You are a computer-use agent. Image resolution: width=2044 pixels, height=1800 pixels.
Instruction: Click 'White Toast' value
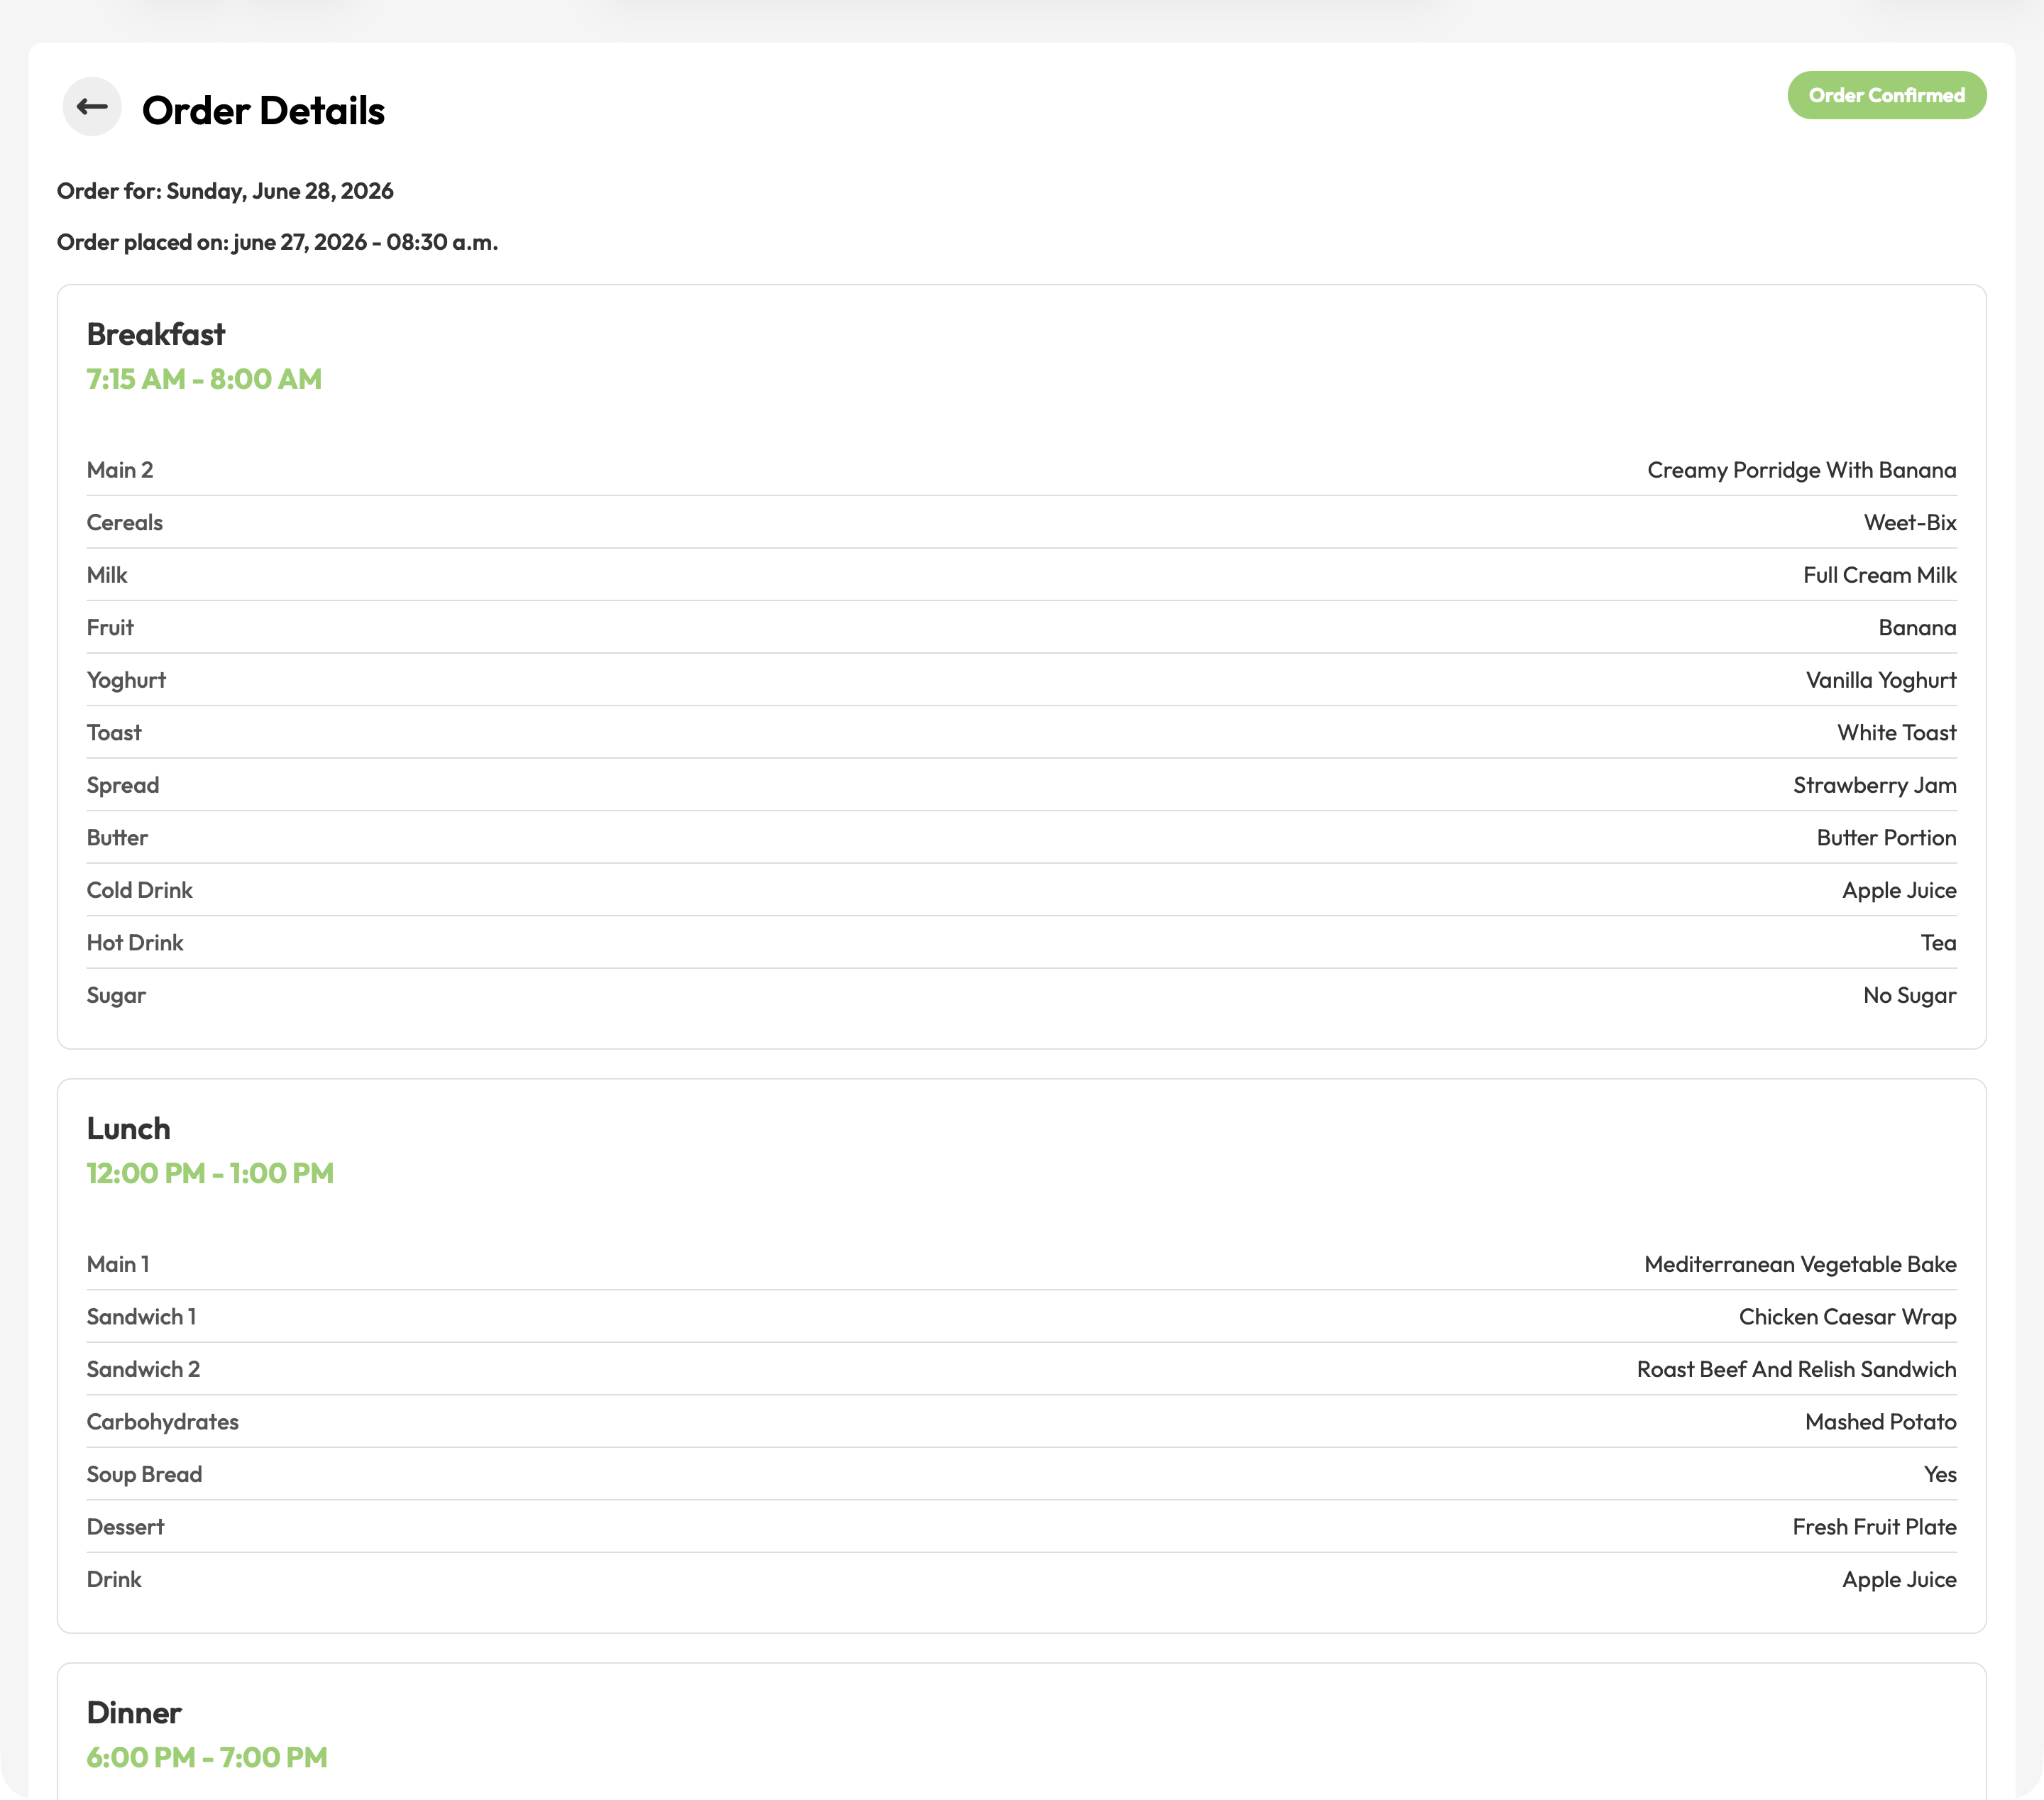1896,732
